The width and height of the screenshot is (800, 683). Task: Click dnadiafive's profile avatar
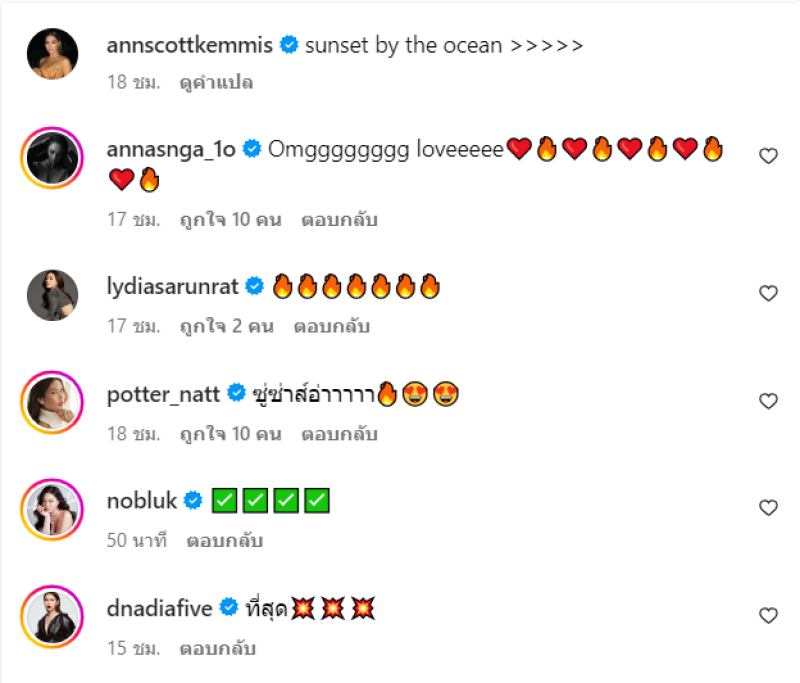(x=52, y=616)
